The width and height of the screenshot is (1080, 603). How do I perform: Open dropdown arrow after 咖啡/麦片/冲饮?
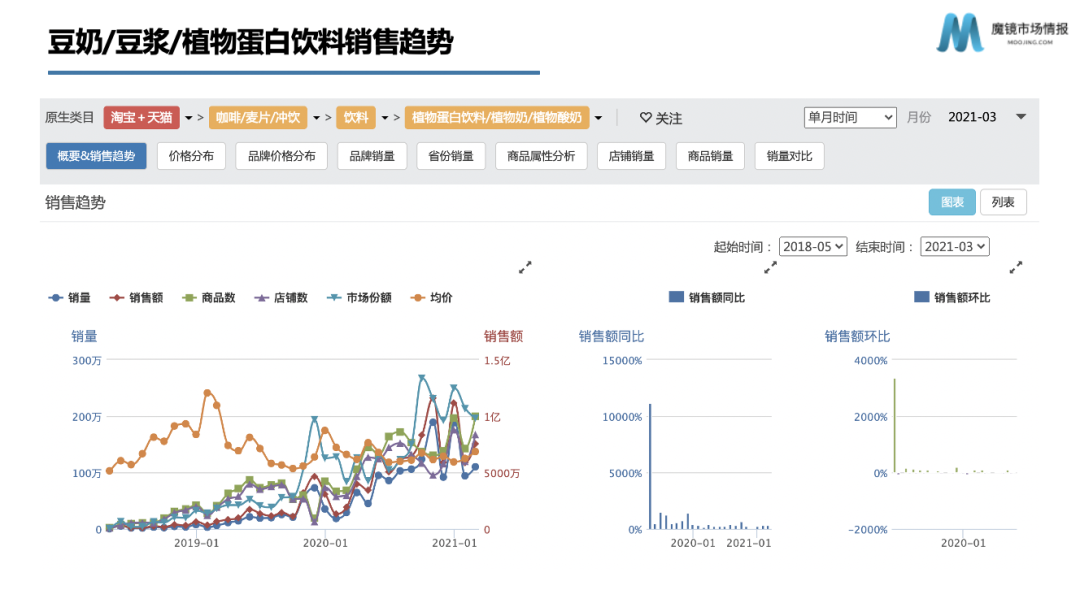(317, 119)
